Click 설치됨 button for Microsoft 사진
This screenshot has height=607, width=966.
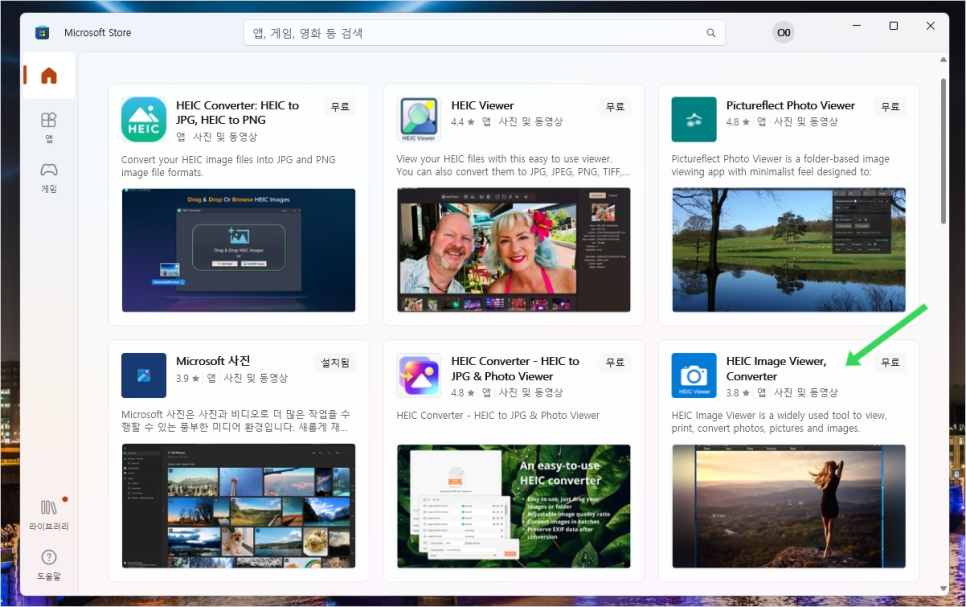pos(335,363)
